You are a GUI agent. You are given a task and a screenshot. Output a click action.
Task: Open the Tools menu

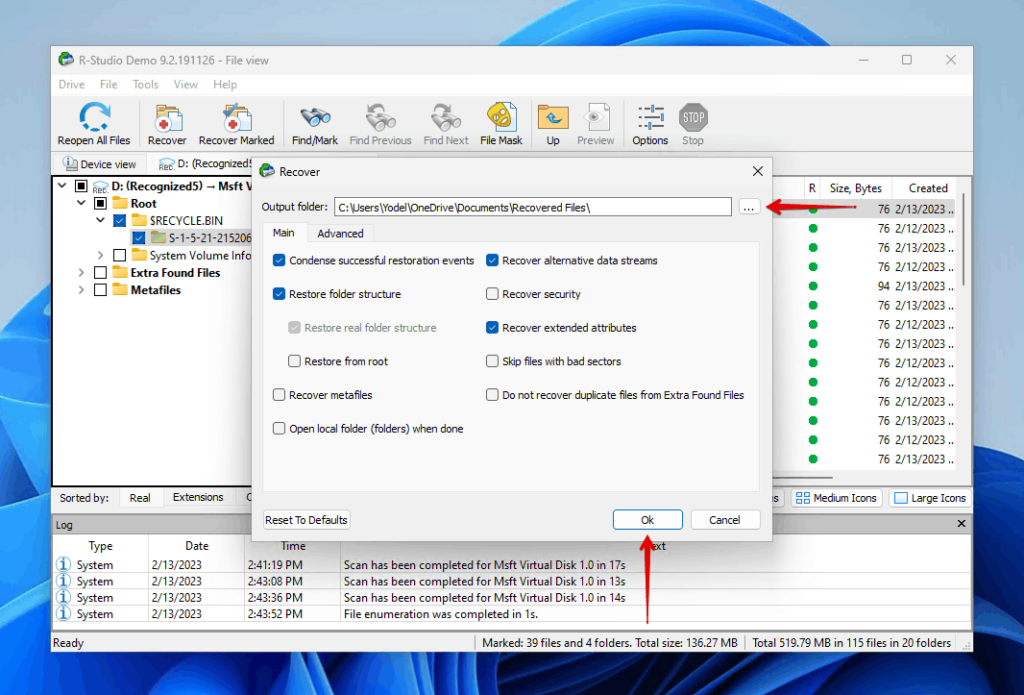click(x=145, y=84)
